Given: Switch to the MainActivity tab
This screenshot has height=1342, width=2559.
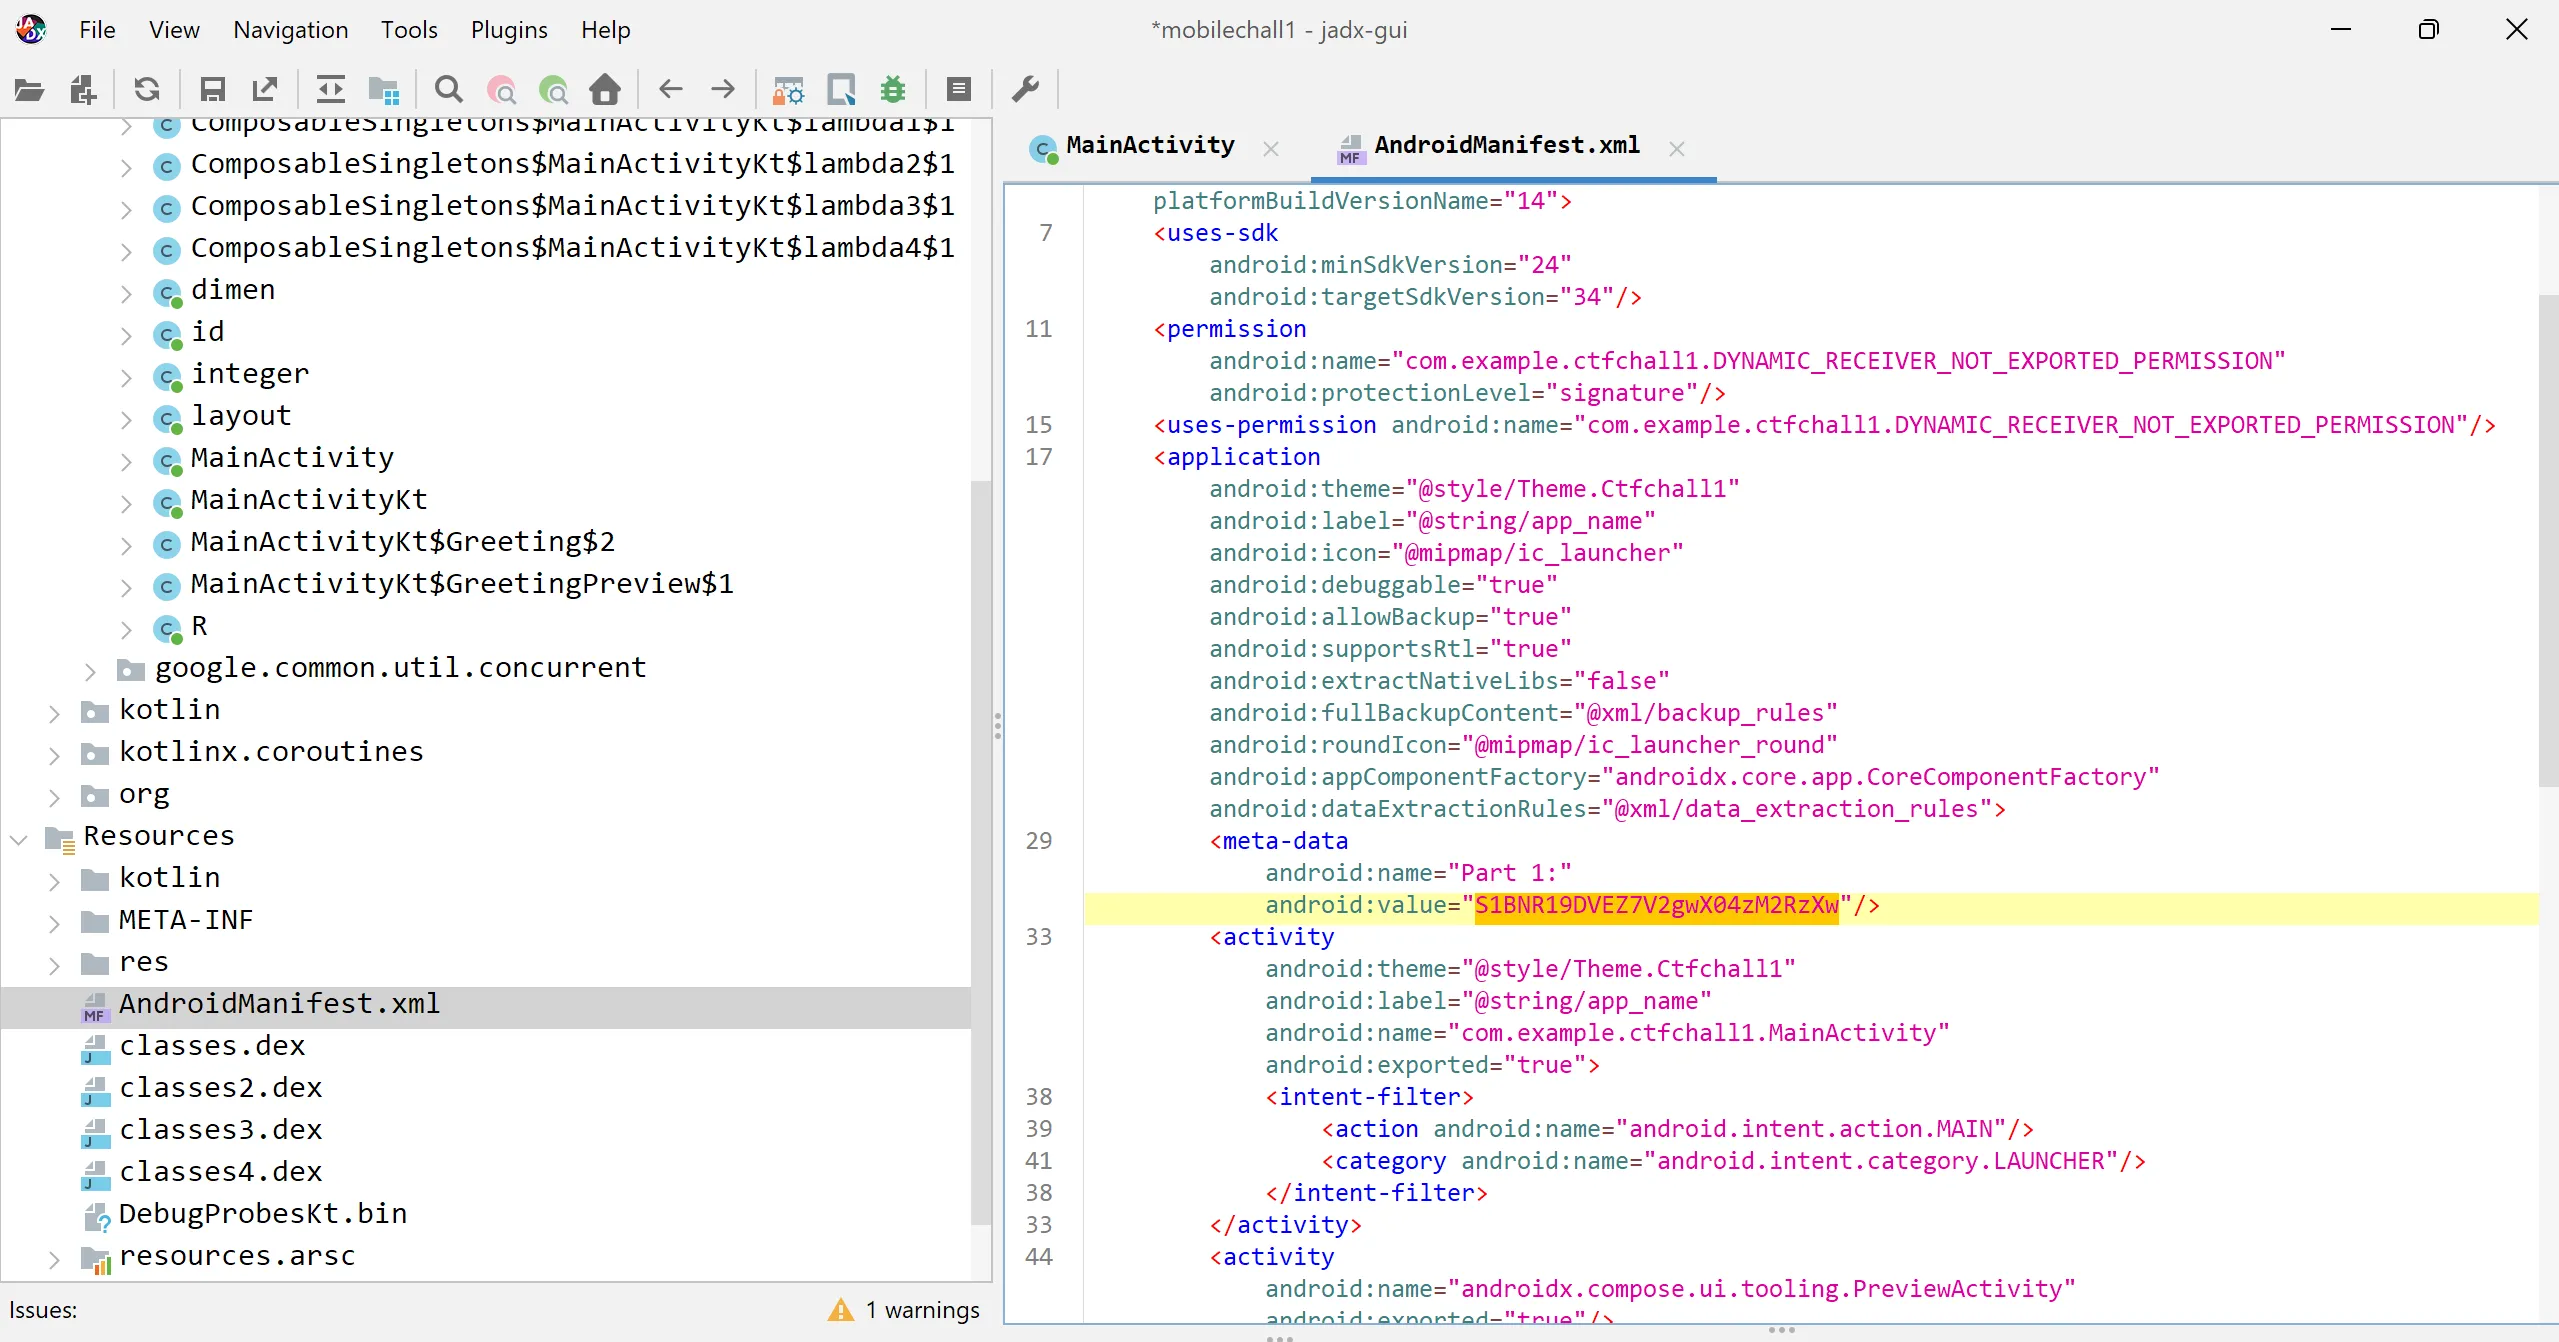Looking at the screenshot, I should click(1149, 146).
